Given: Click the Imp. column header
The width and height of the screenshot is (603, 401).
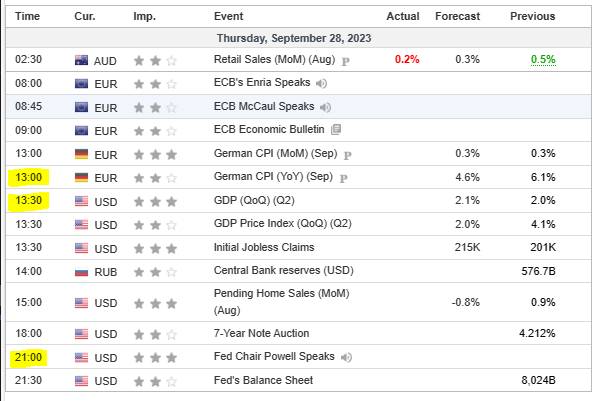Looking at the screenshot, I should tap(144, 17).
